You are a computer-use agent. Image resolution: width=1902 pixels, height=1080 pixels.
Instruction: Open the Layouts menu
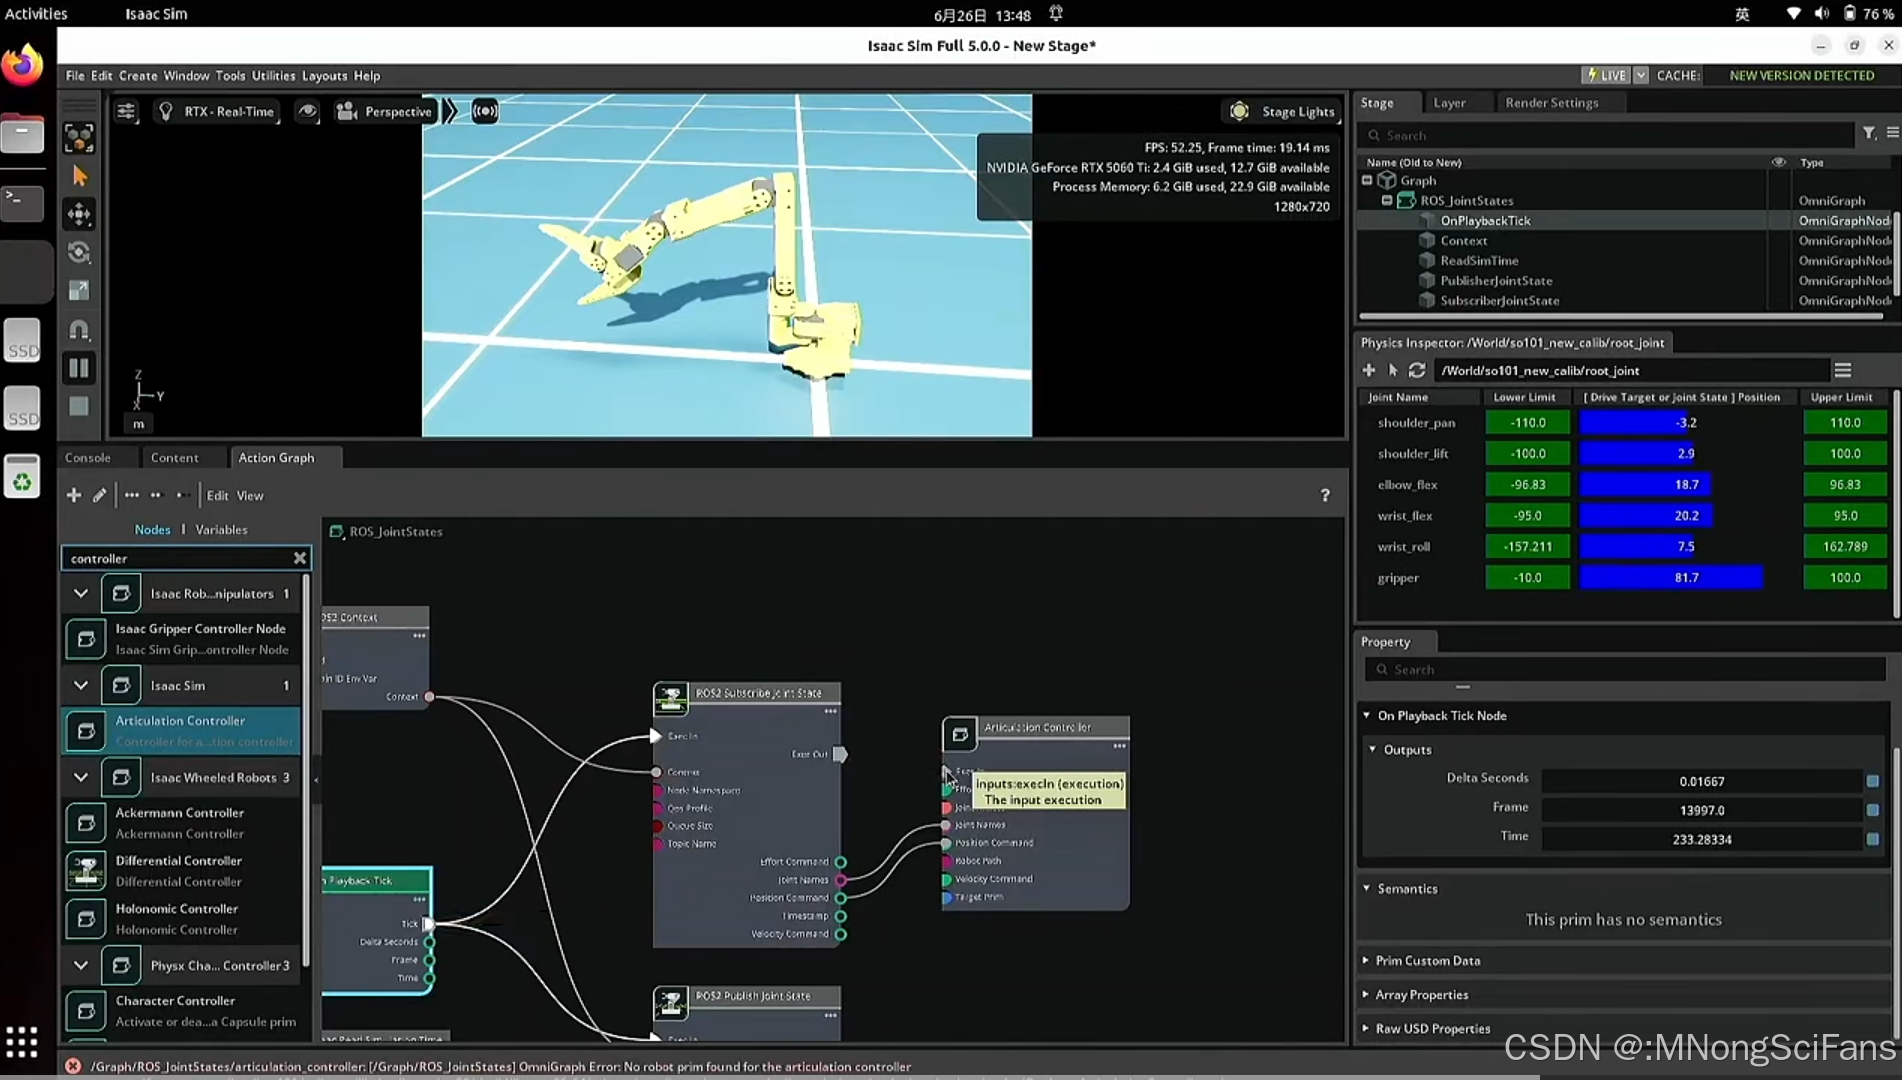click(324, 76)
